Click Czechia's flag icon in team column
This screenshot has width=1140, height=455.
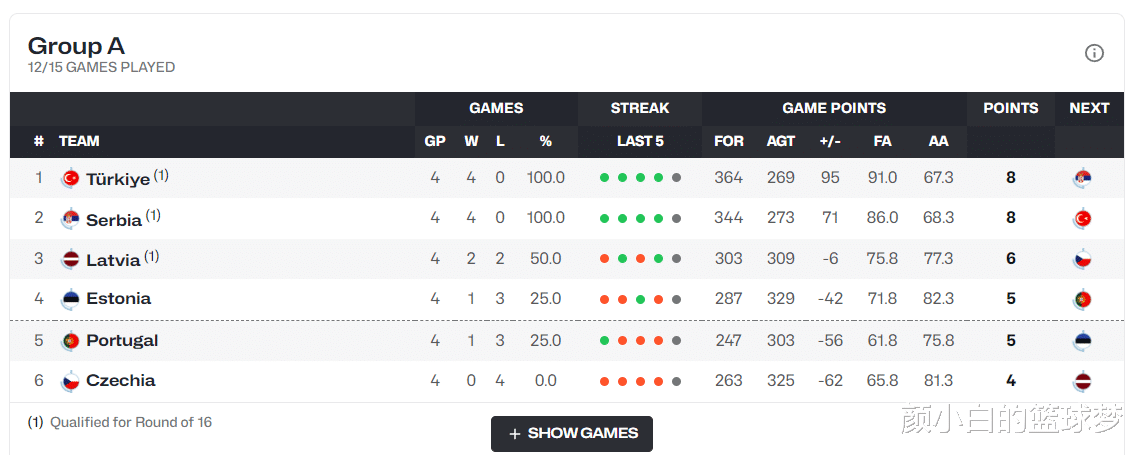click(71, 381)
